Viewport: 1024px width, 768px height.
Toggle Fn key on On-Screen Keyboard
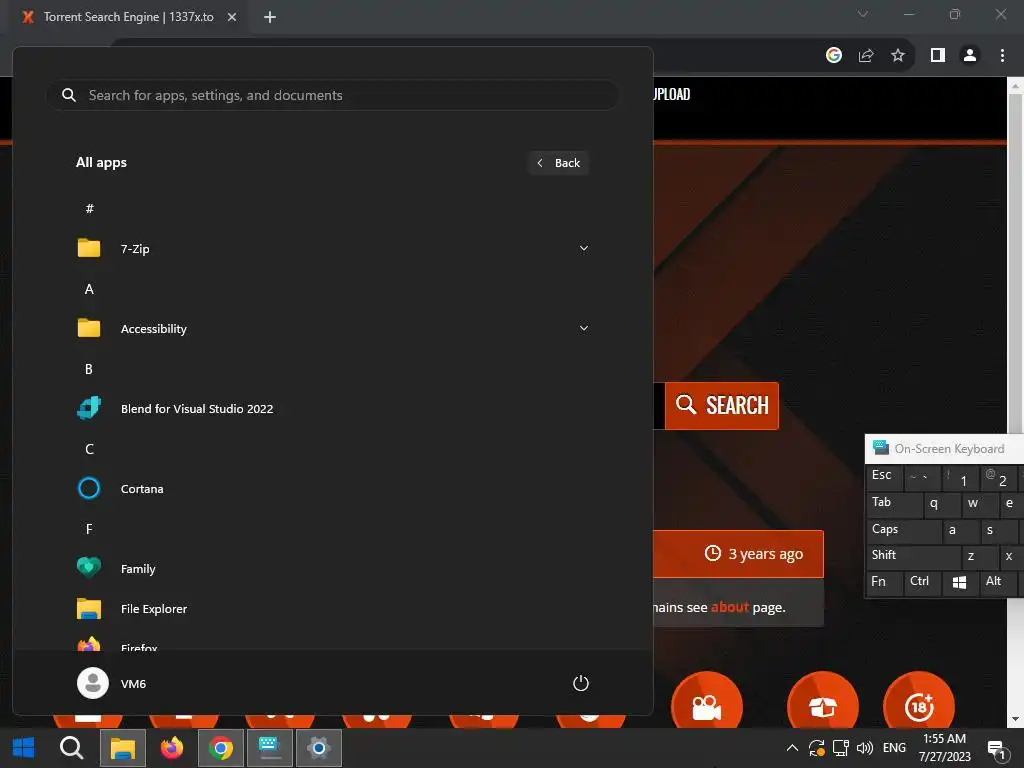pos(884,582)
